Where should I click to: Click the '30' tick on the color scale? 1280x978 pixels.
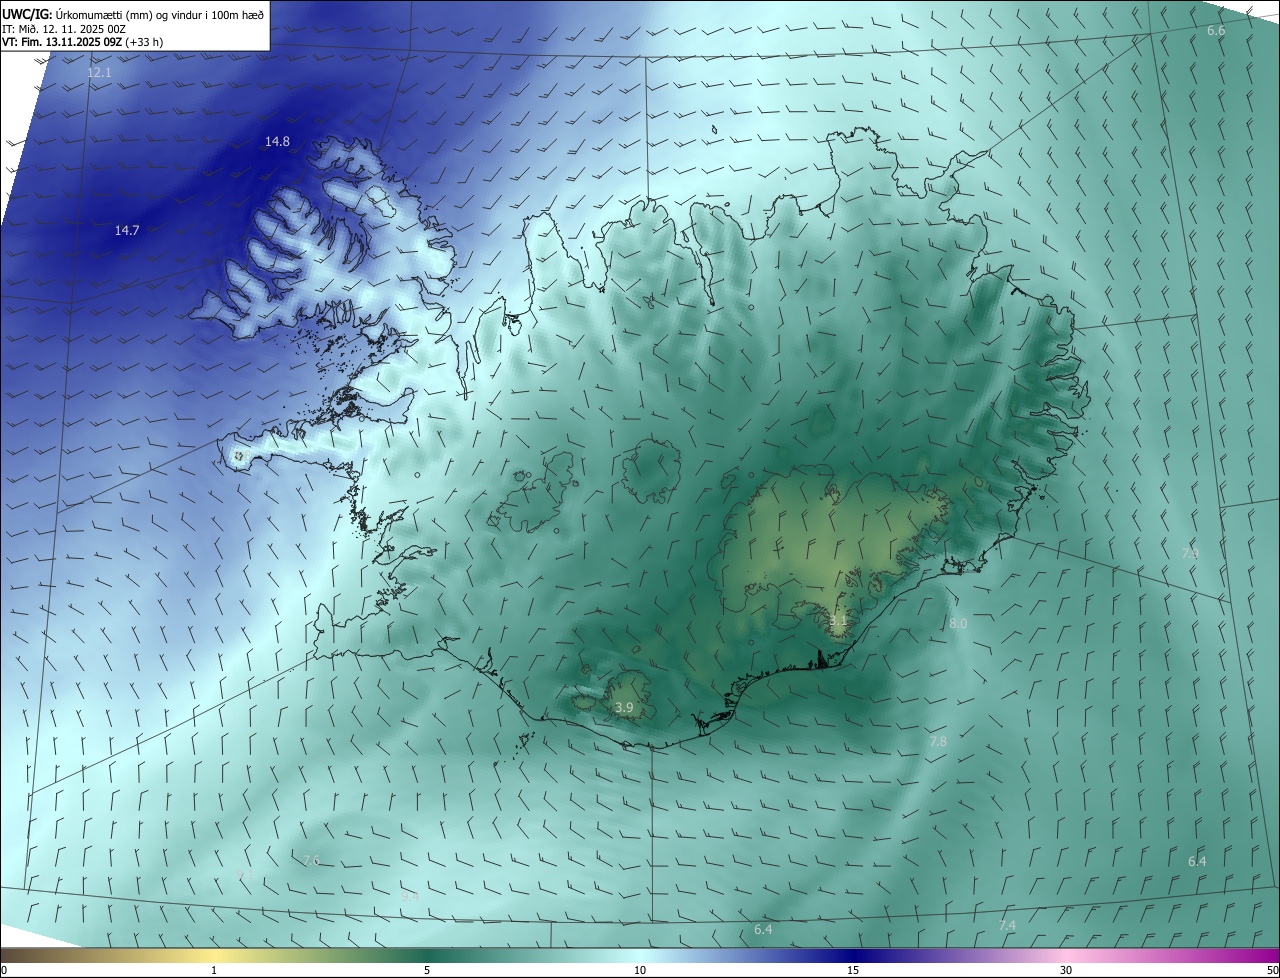tap(1066, 970)
